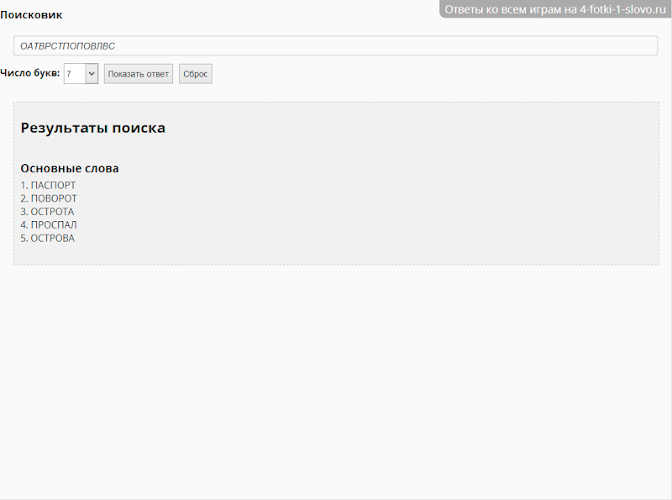The width and height of the screenshot is (672, 500).
Task: Select the result word ПОВОРОТ
Action: tap(54, 198)
